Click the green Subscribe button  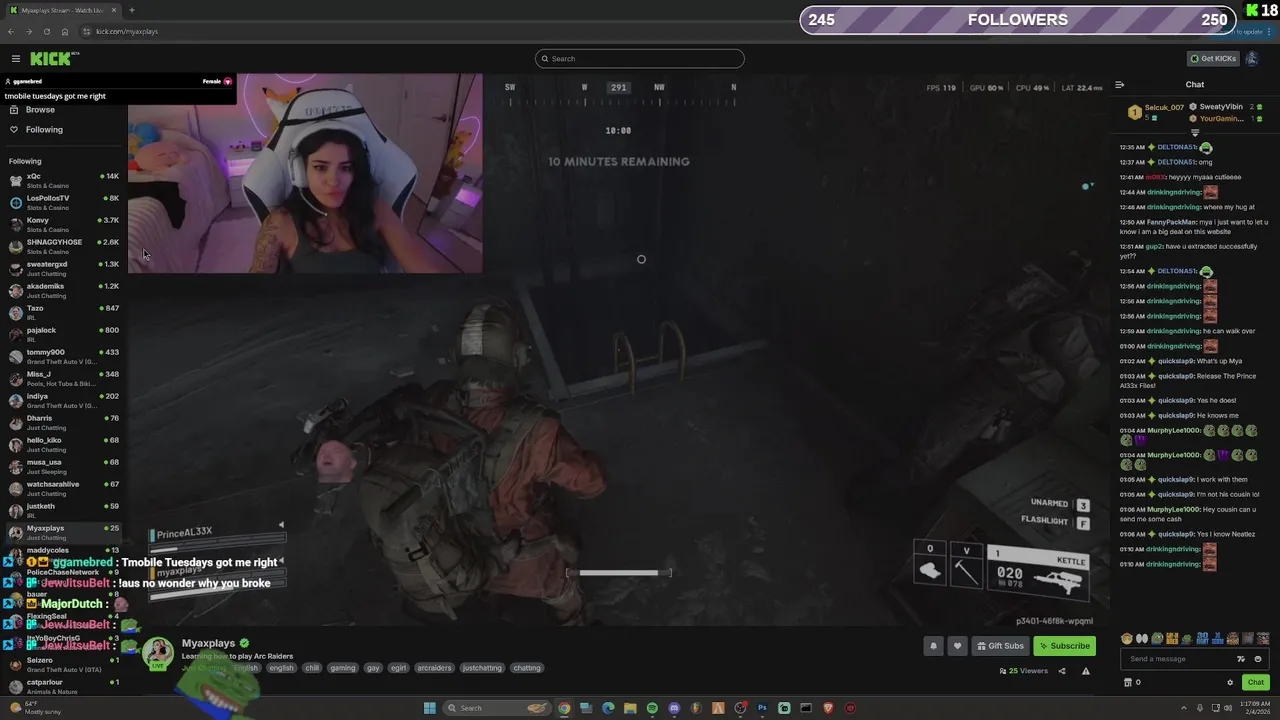(x=1064, y=646)
